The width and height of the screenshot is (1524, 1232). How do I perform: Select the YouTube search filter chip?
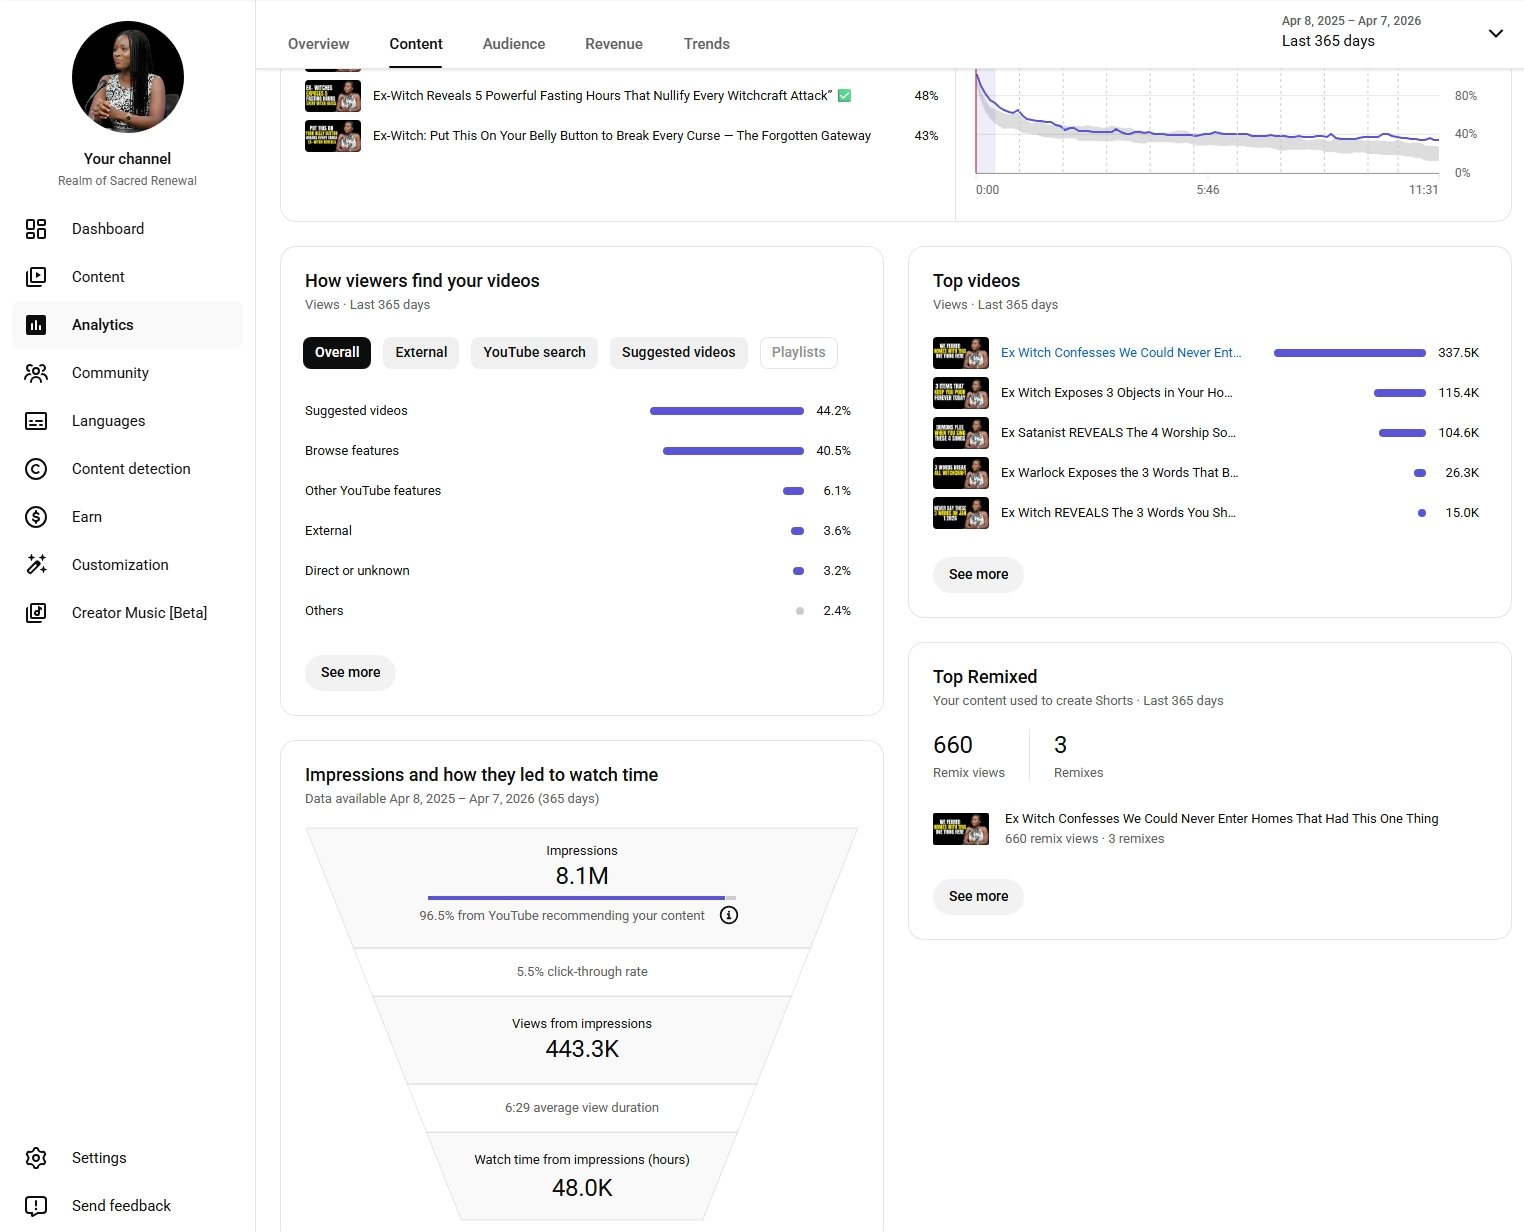pos(534,353)
